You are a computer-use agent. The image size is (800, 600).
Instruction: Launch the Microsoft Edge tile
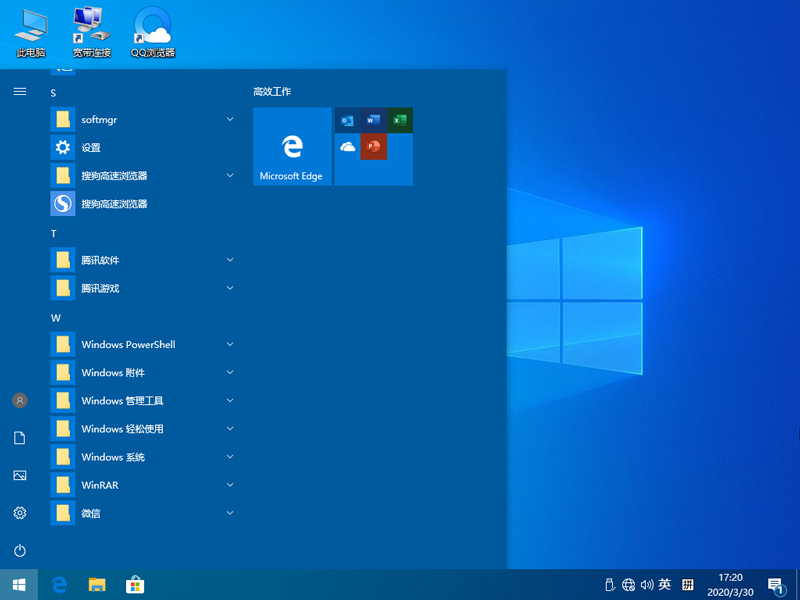click(x=292, y=146)
